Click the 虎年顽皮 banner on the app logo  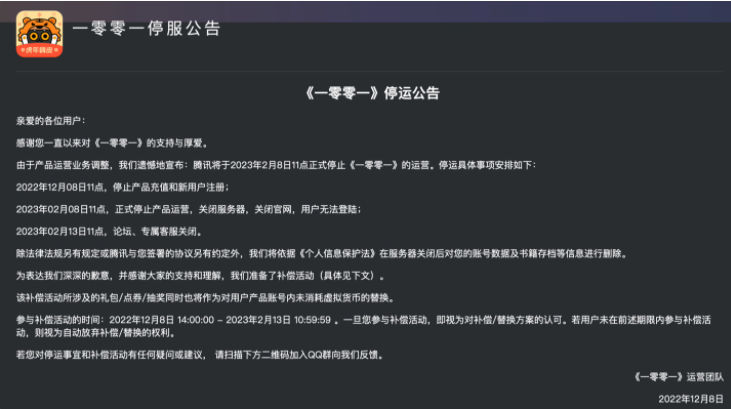pyautogui.click(x=39, y=49)
